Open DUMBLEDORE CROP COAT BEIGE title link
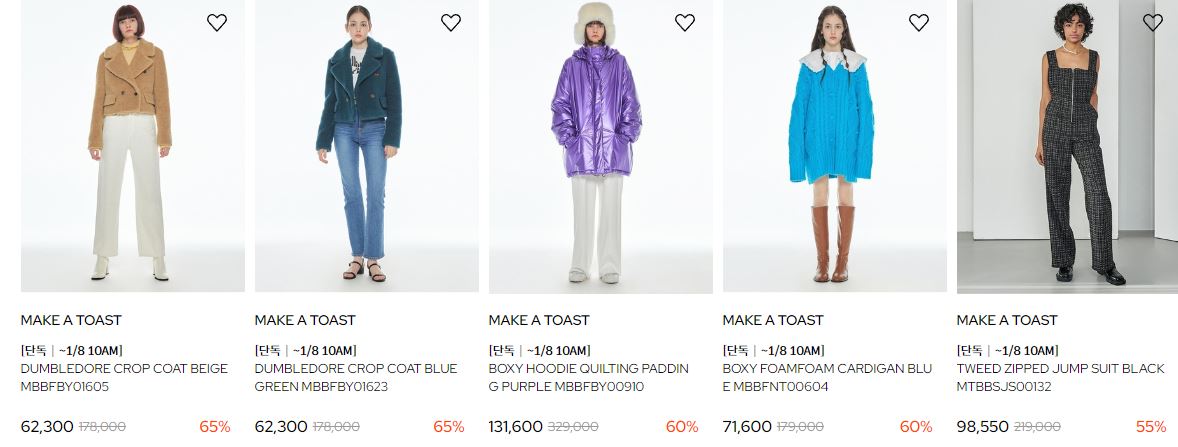Viewport: 1178px width, 447px height. pyautogui.click(x=124, y=378)
